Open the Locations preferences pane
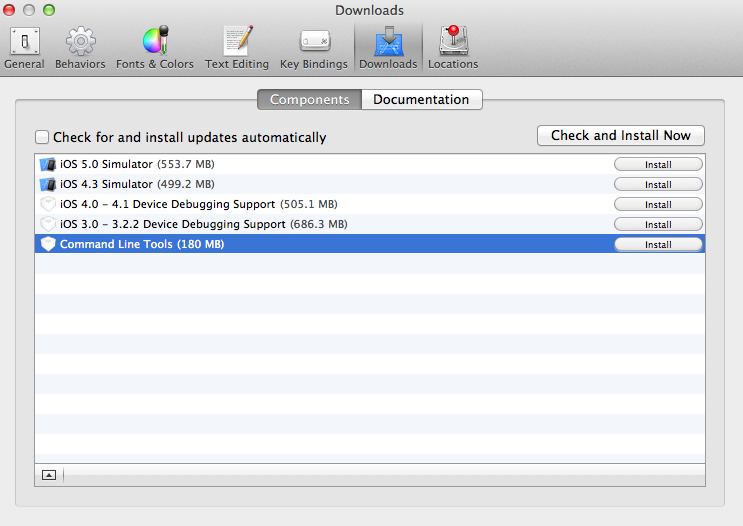Viewport: 743px width, 526px height. tap(453, 48)
